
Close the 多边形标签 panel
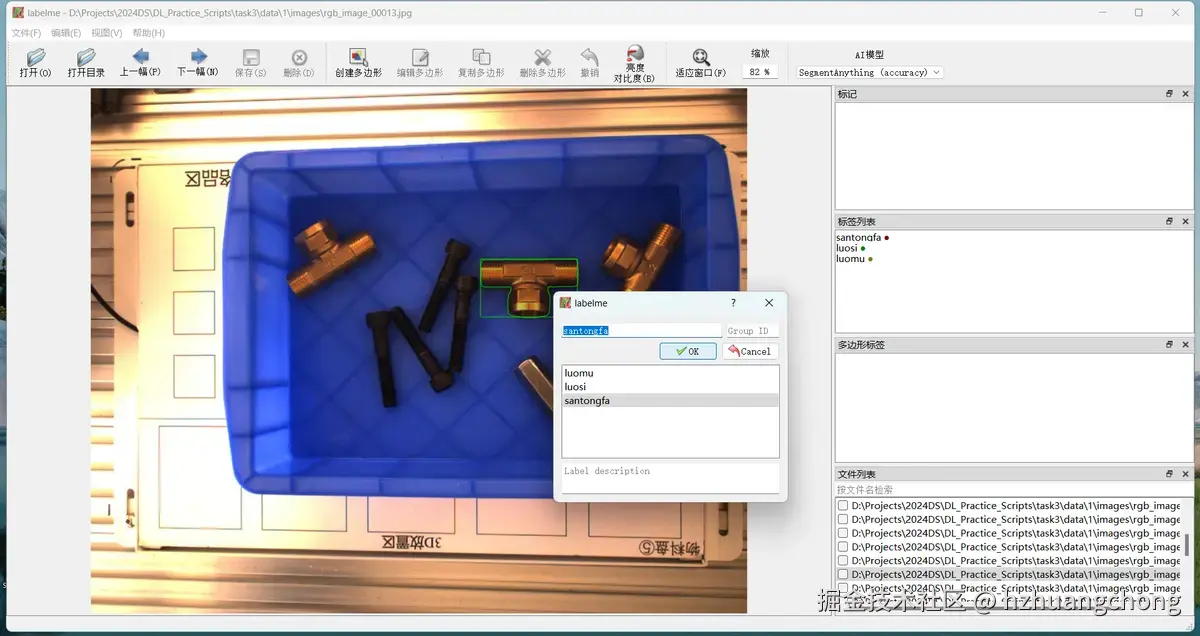click(x=1186, y=344)
